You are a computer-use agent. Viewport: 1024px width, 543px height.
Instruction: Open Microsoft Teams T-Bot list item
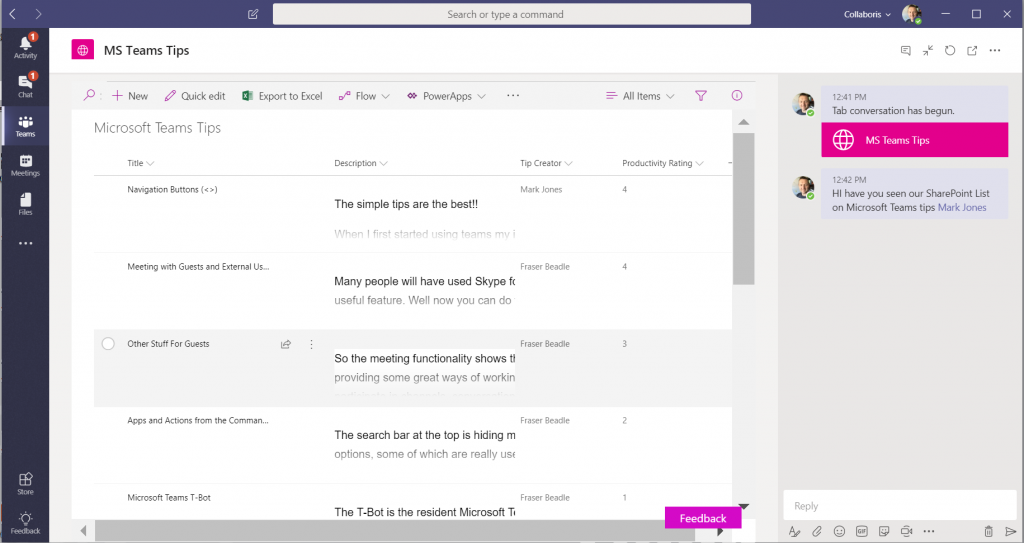coord(169,497)
